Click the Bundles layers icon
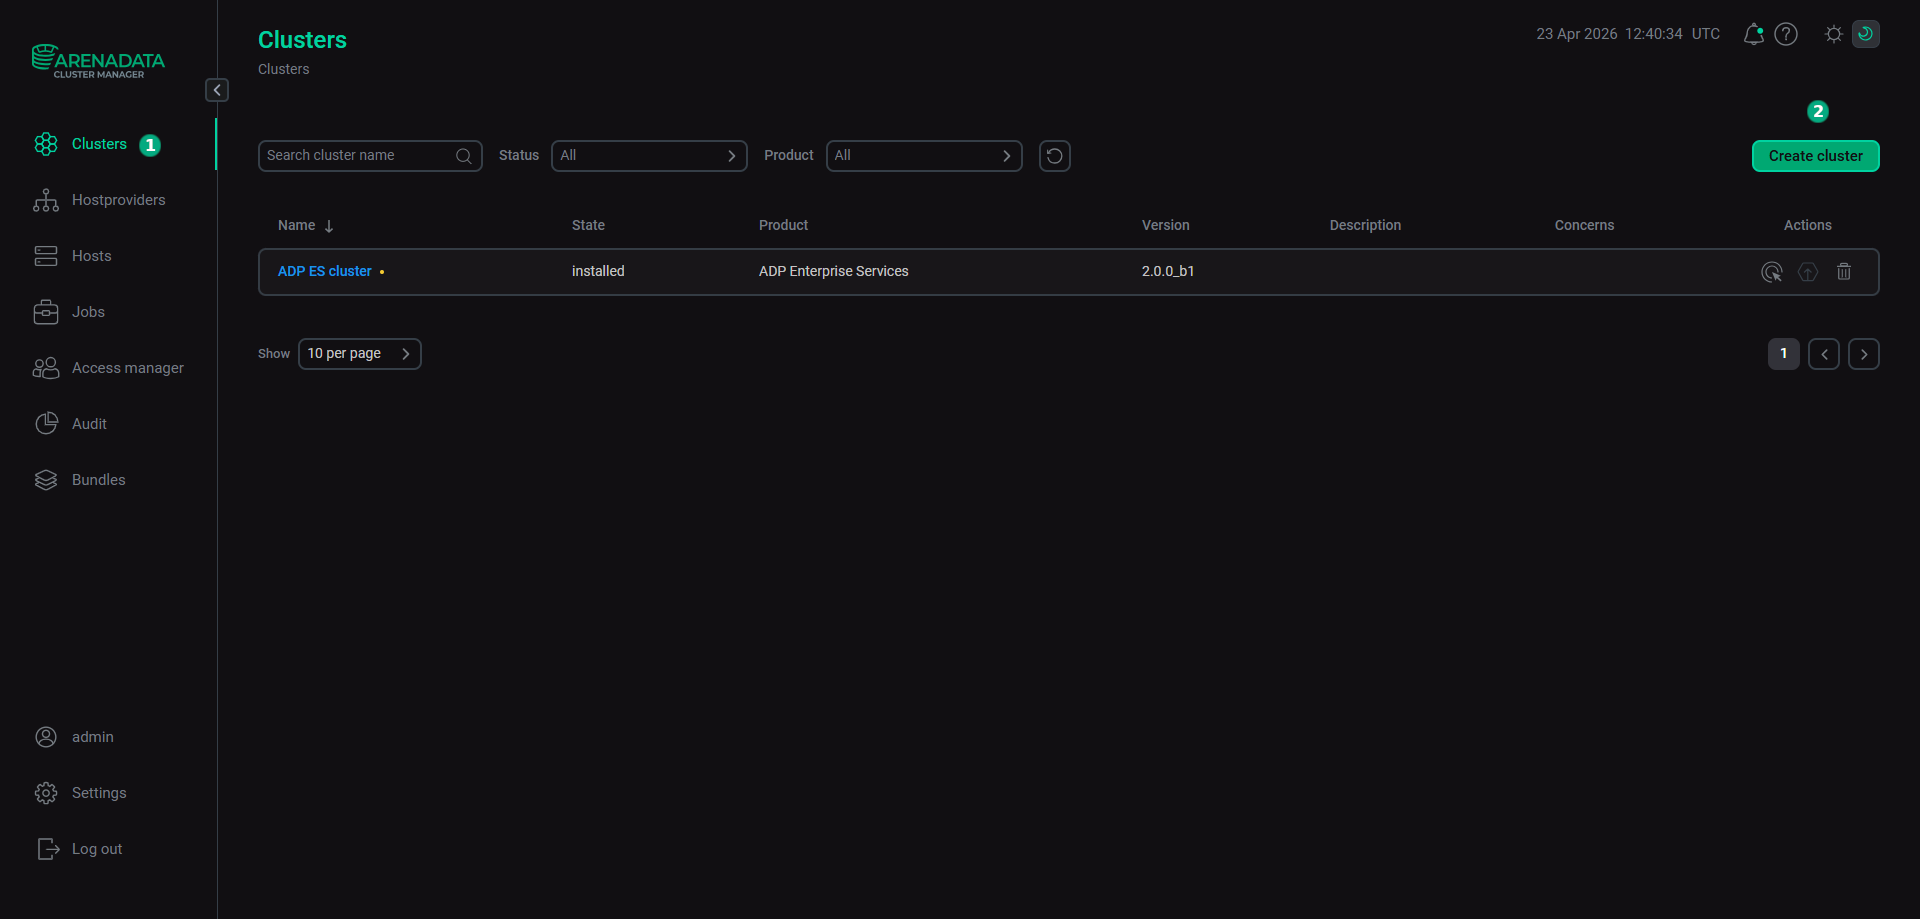1920x919 pixels. [46, 480]
